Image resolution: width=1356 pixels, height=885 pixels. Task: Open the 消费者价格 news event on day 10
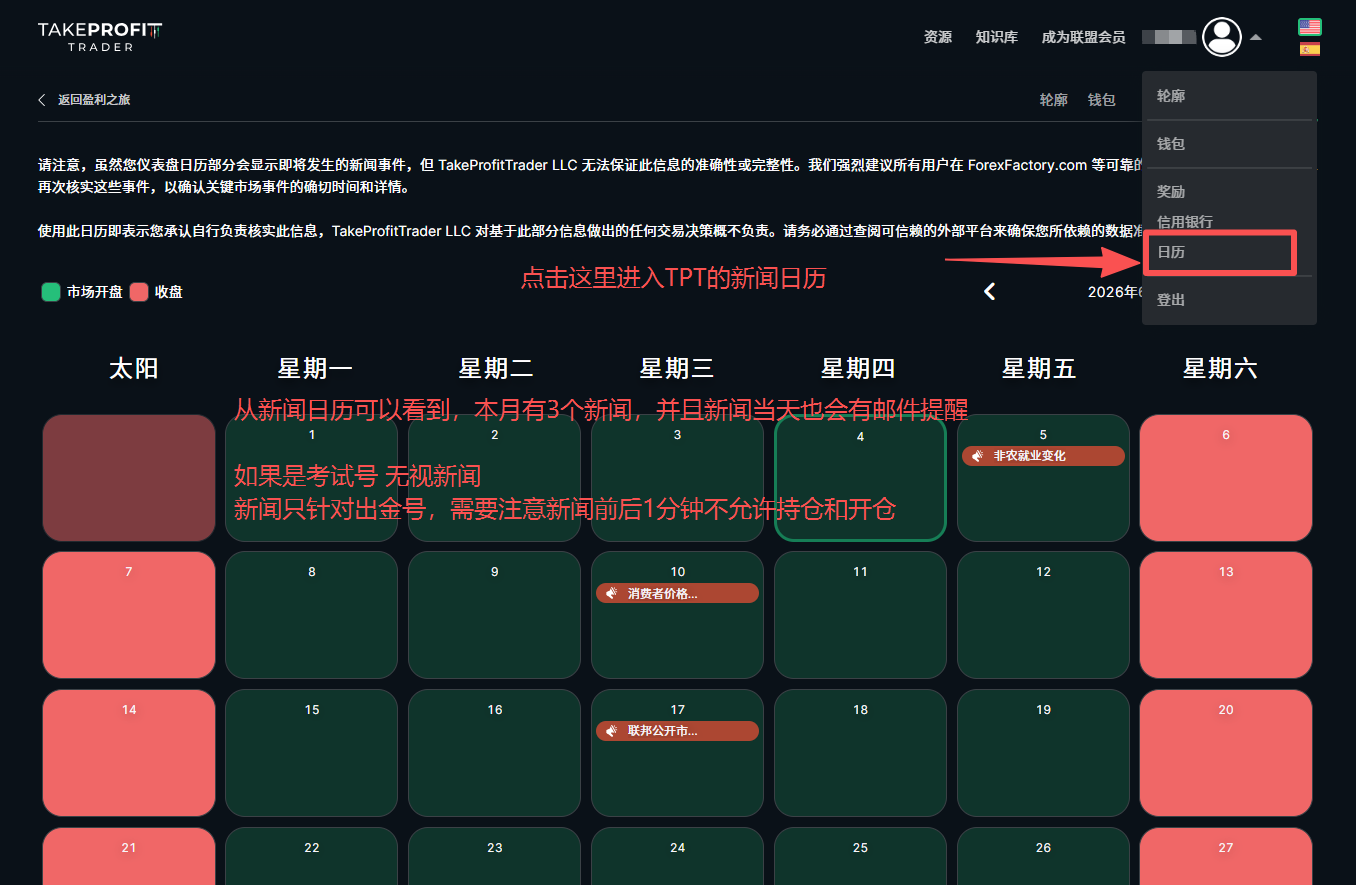point(677,593)
